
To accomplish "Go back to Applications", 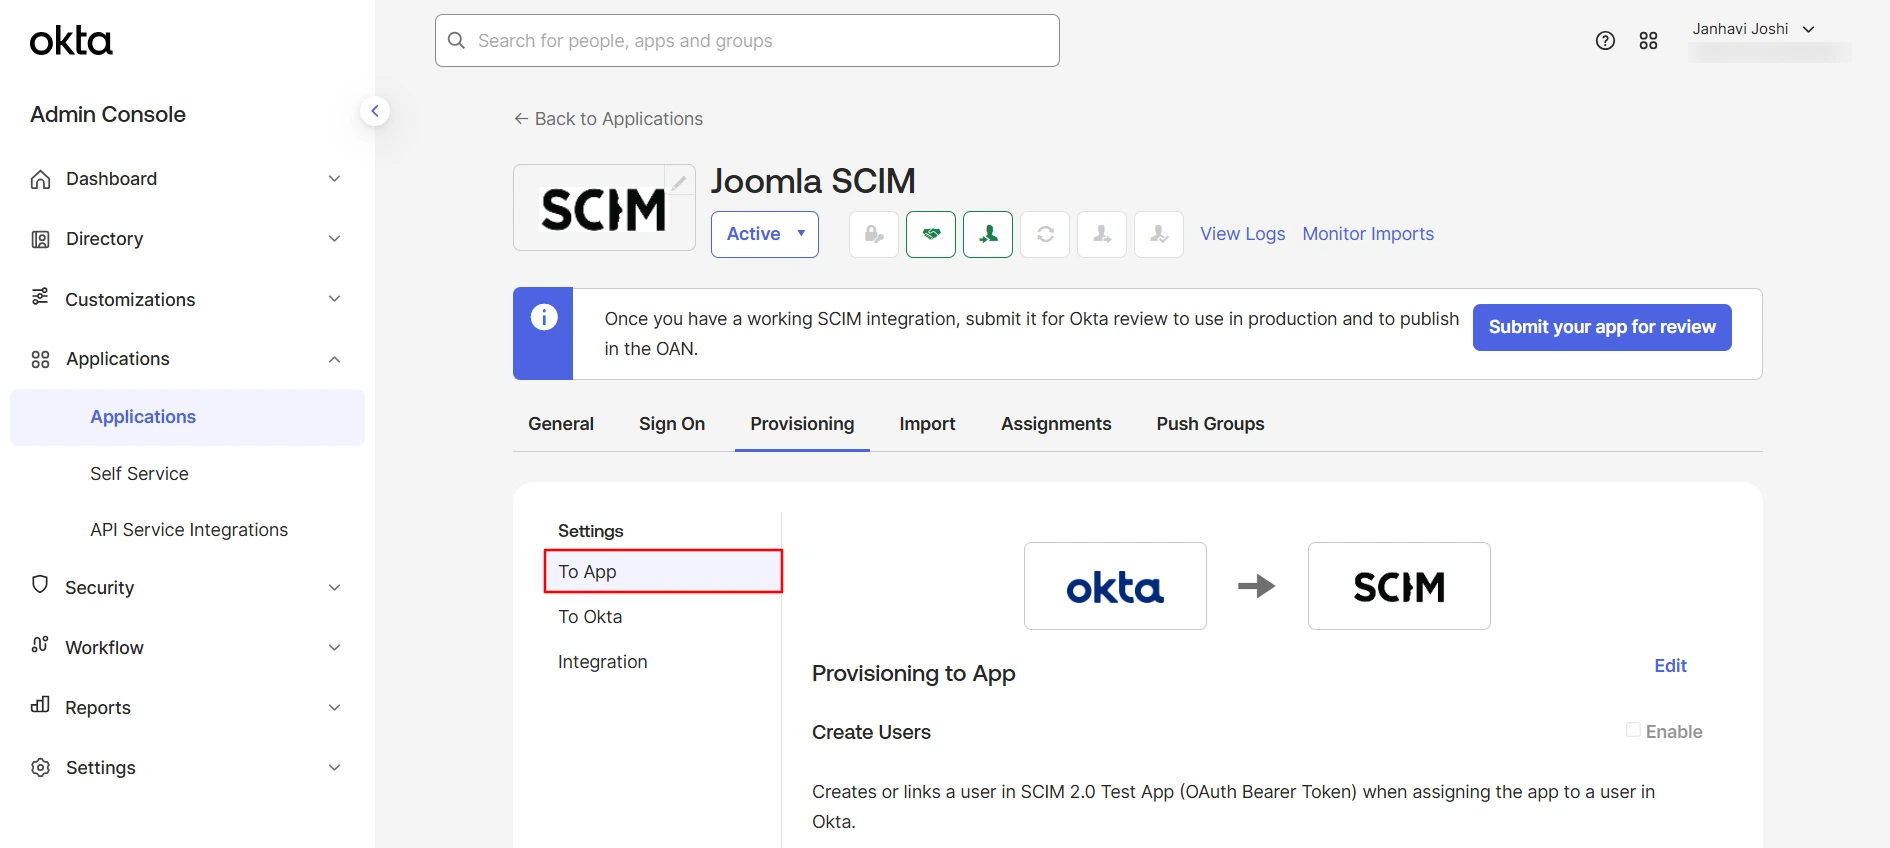I will 608,119.
